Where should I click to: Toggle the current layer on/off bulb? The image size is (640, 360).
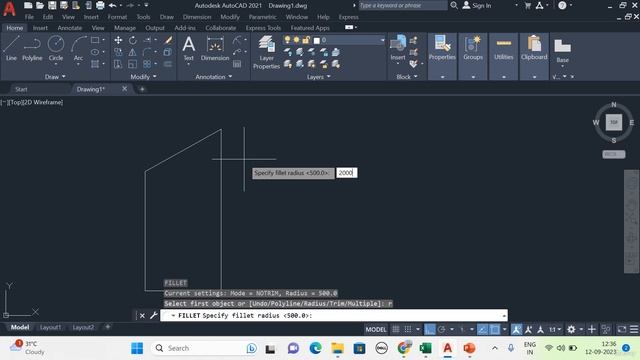287,40
